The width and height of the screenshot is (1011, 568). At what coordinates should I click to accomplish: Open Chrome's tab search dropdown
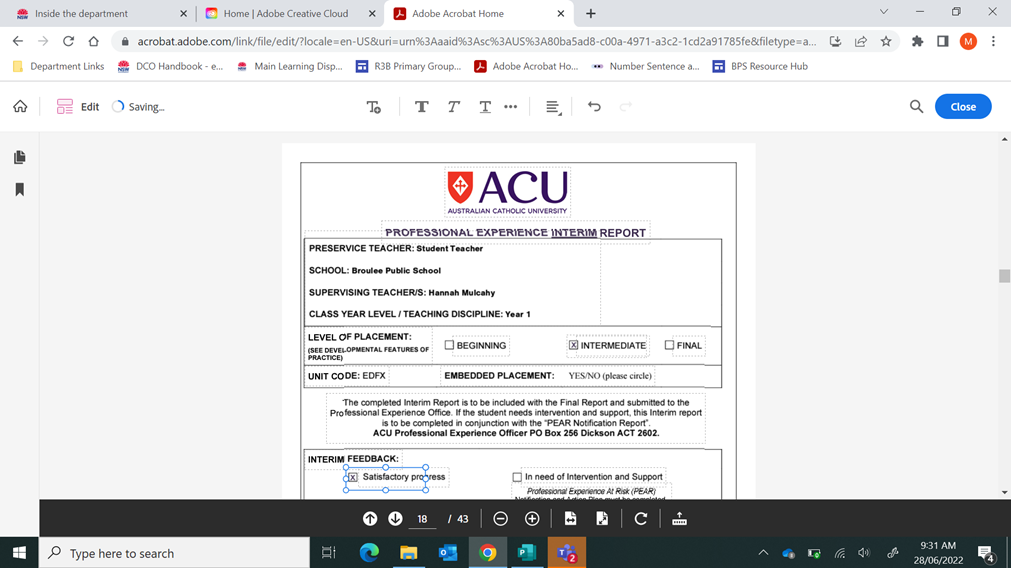tap(883, 13)
